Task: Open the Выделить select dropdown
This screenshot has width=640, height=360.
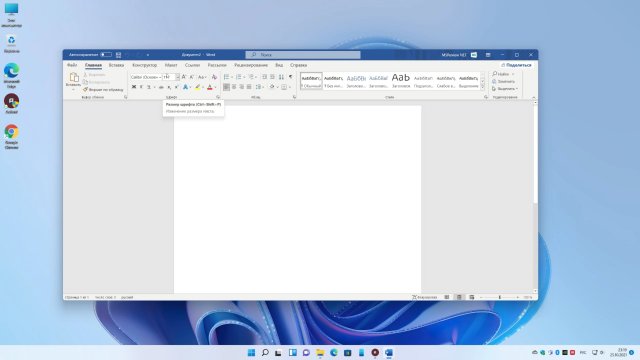Action: tap(505, 89)
